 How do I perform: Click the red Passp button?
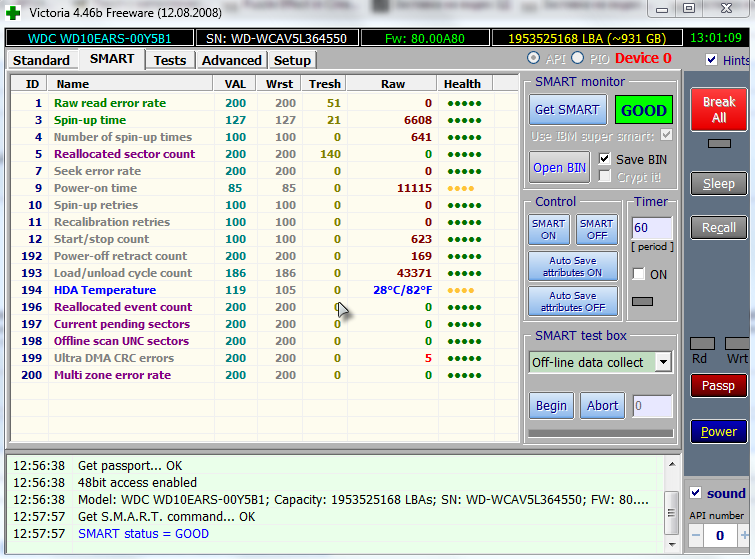pos(718,385)
